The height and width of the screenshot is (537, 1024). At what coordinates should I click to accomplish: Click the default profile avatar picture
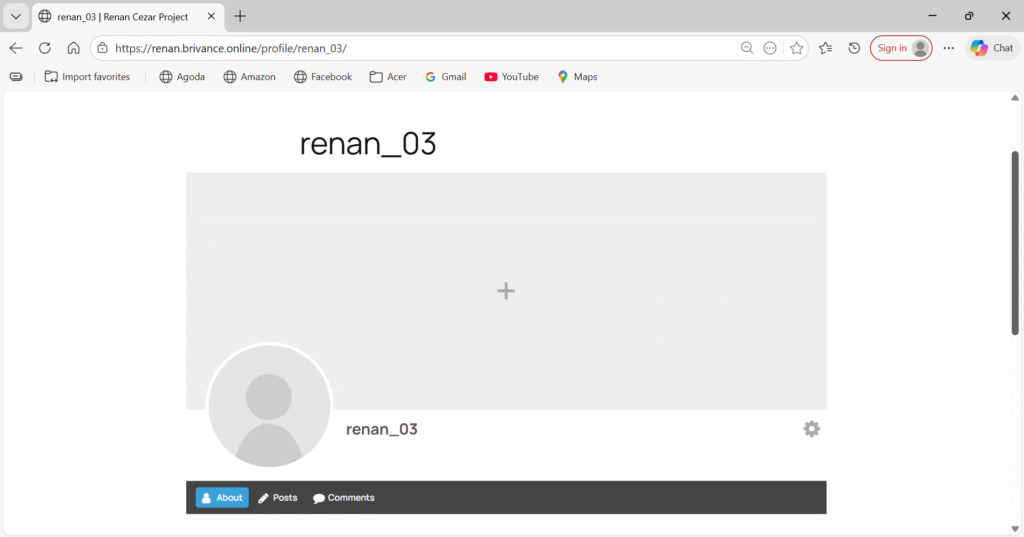point(268,406)
